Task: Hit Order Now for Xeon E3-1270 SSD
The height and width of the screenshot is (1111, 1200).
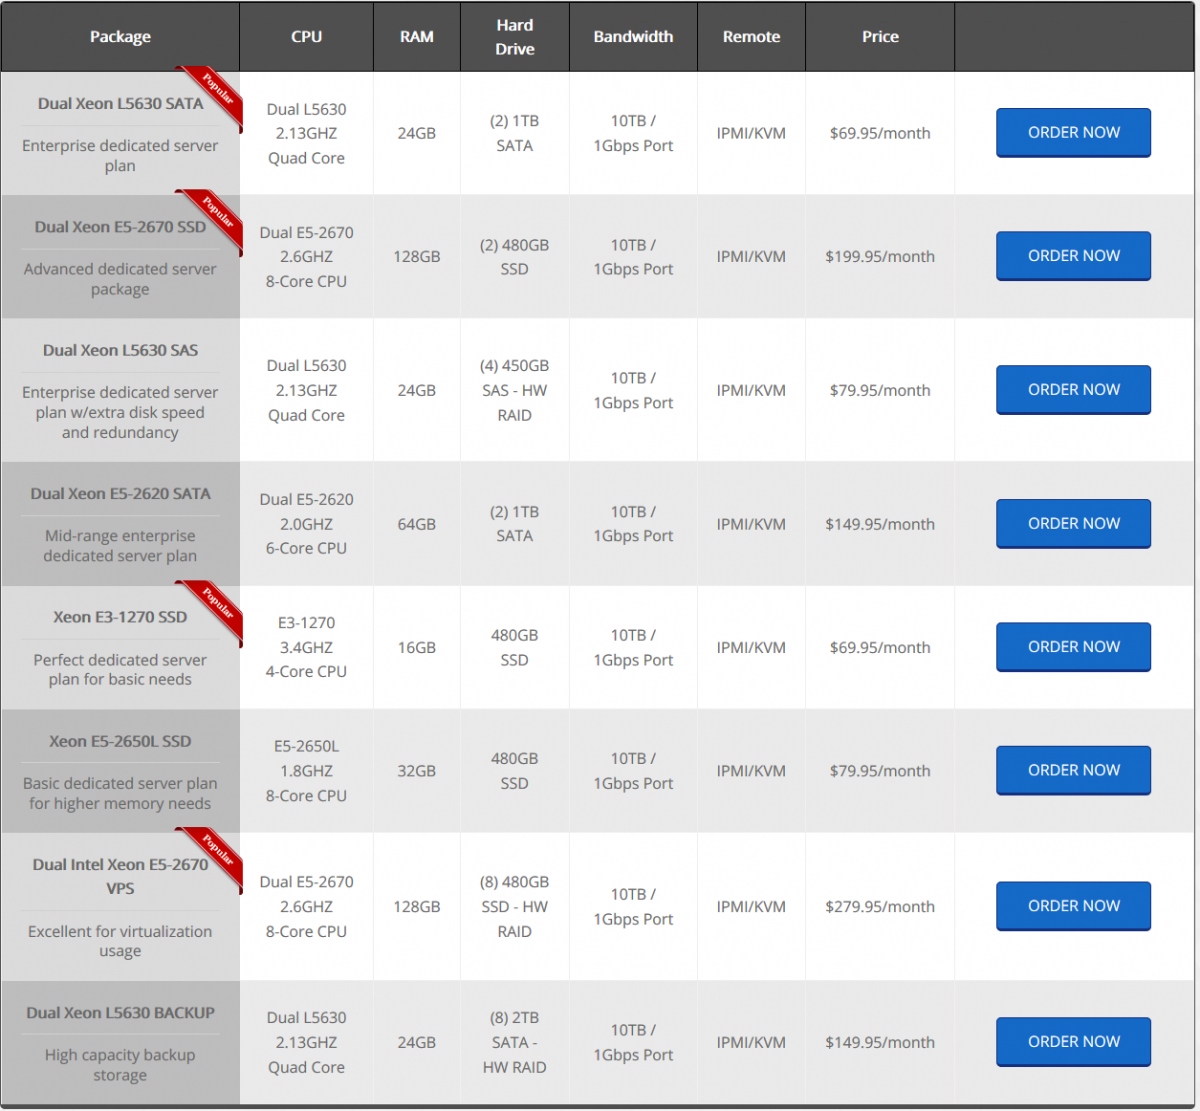Action: click(1073, 647)
